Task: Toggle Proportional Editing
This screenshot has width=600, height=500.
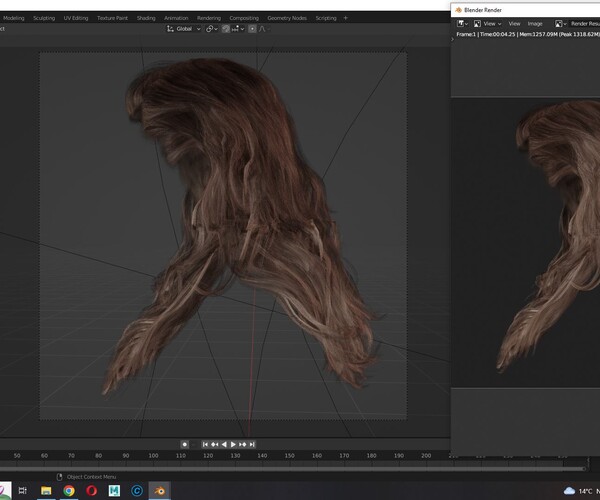Action: tap(252, 29)
